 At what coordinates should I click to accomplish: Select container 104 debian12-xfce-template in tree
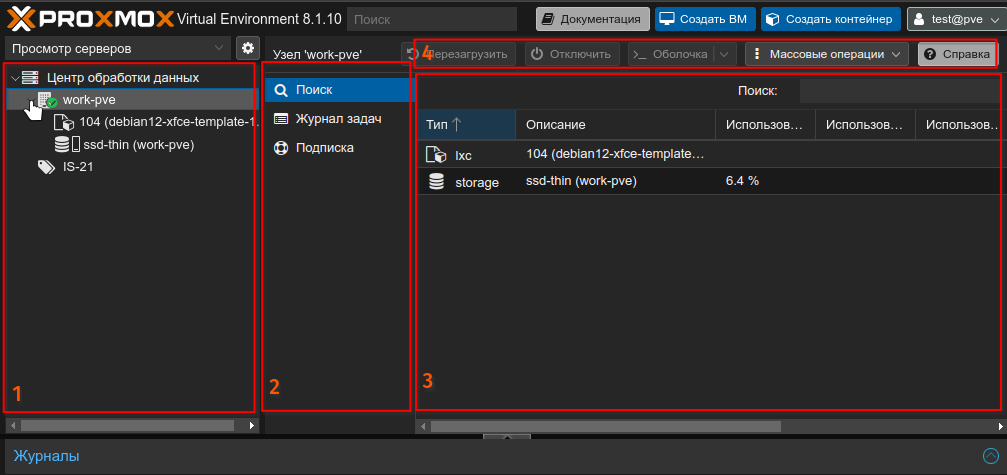coord(168,123)
